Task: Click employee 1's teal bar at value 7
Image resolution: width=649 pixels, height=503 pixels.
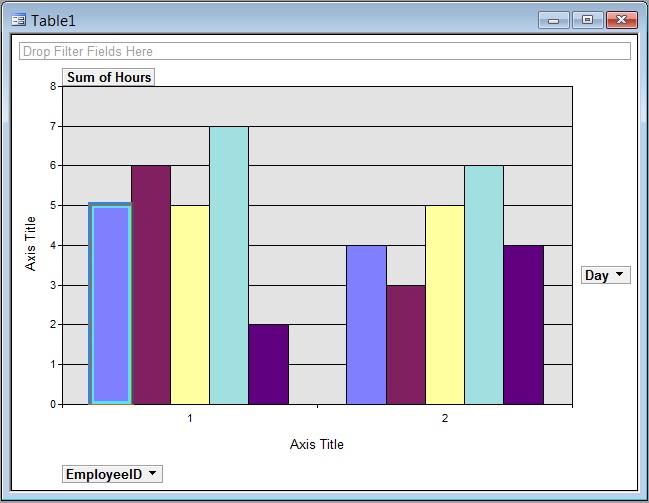Action: point(229,265)
